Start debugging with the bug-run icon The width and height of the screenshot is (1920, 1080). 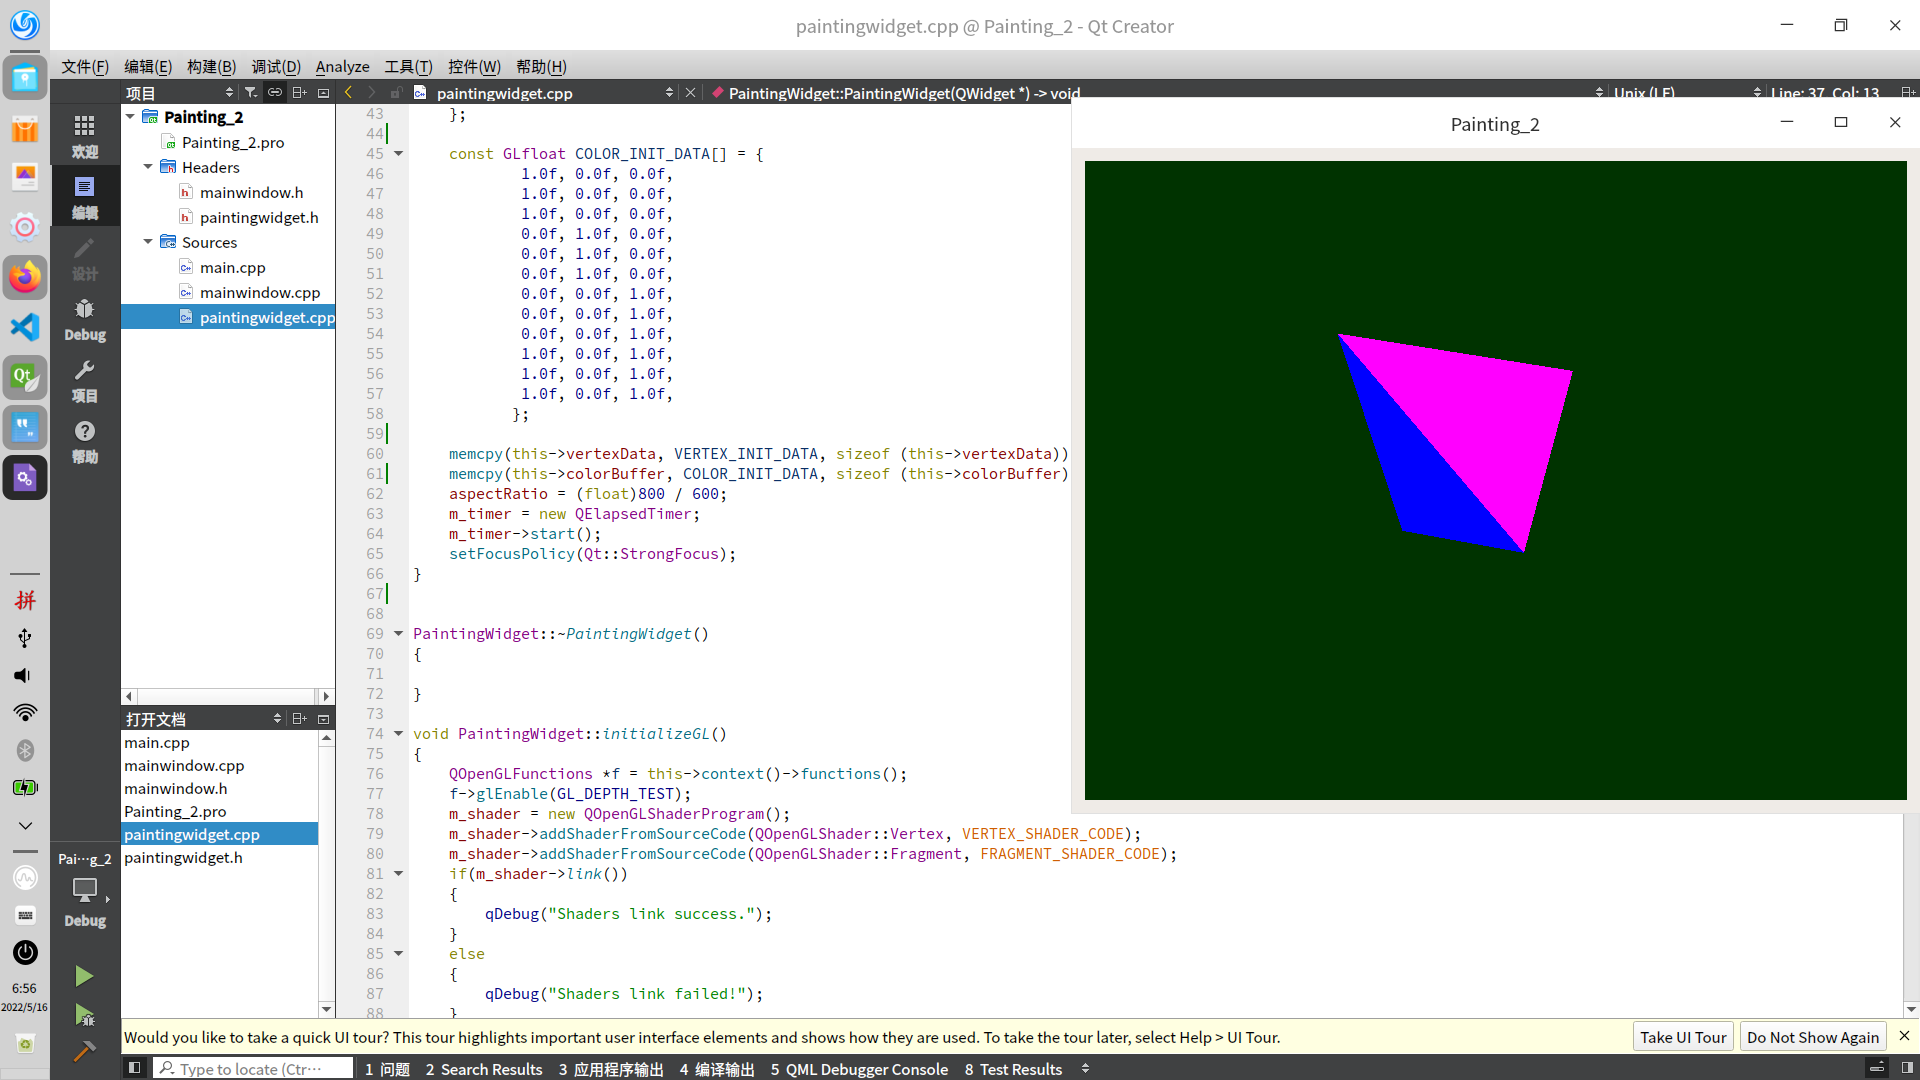84,1016
